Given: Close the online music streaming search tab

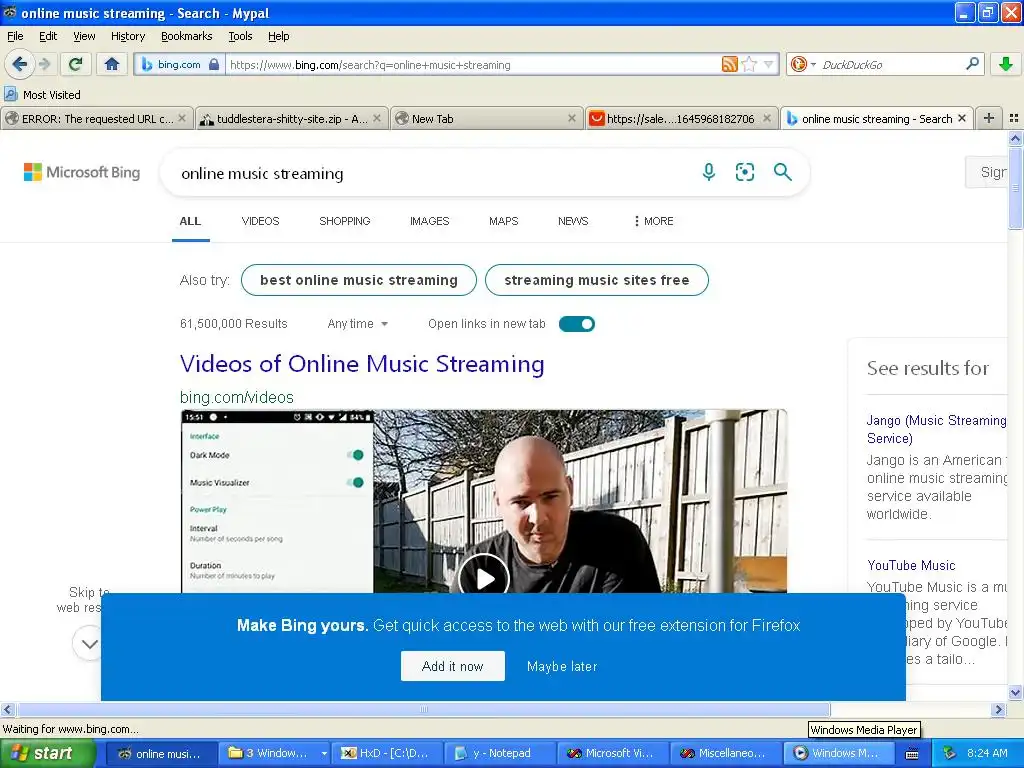Looking at the screenshot, I should pos(961,118).
